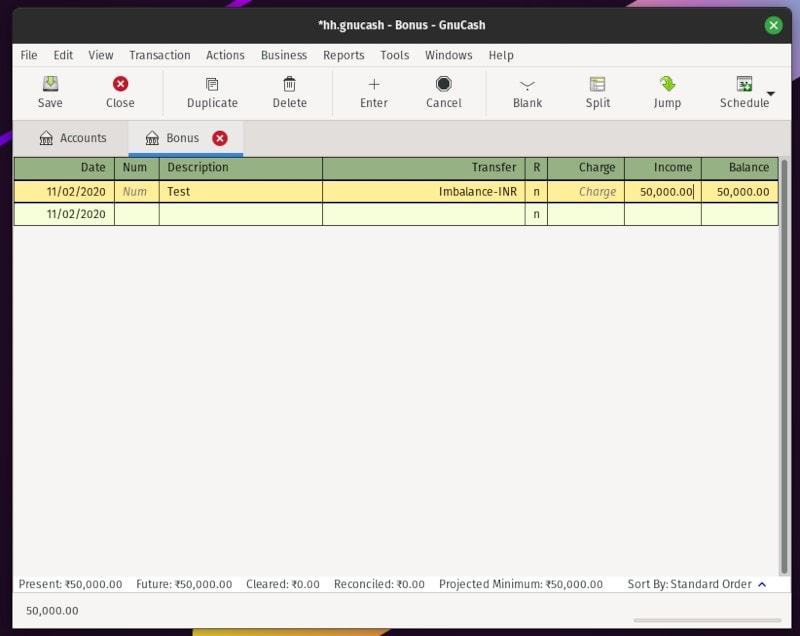Screen dimensions: 800x636
Task: Switch to the Accounts tab
Action: (72, 138)
